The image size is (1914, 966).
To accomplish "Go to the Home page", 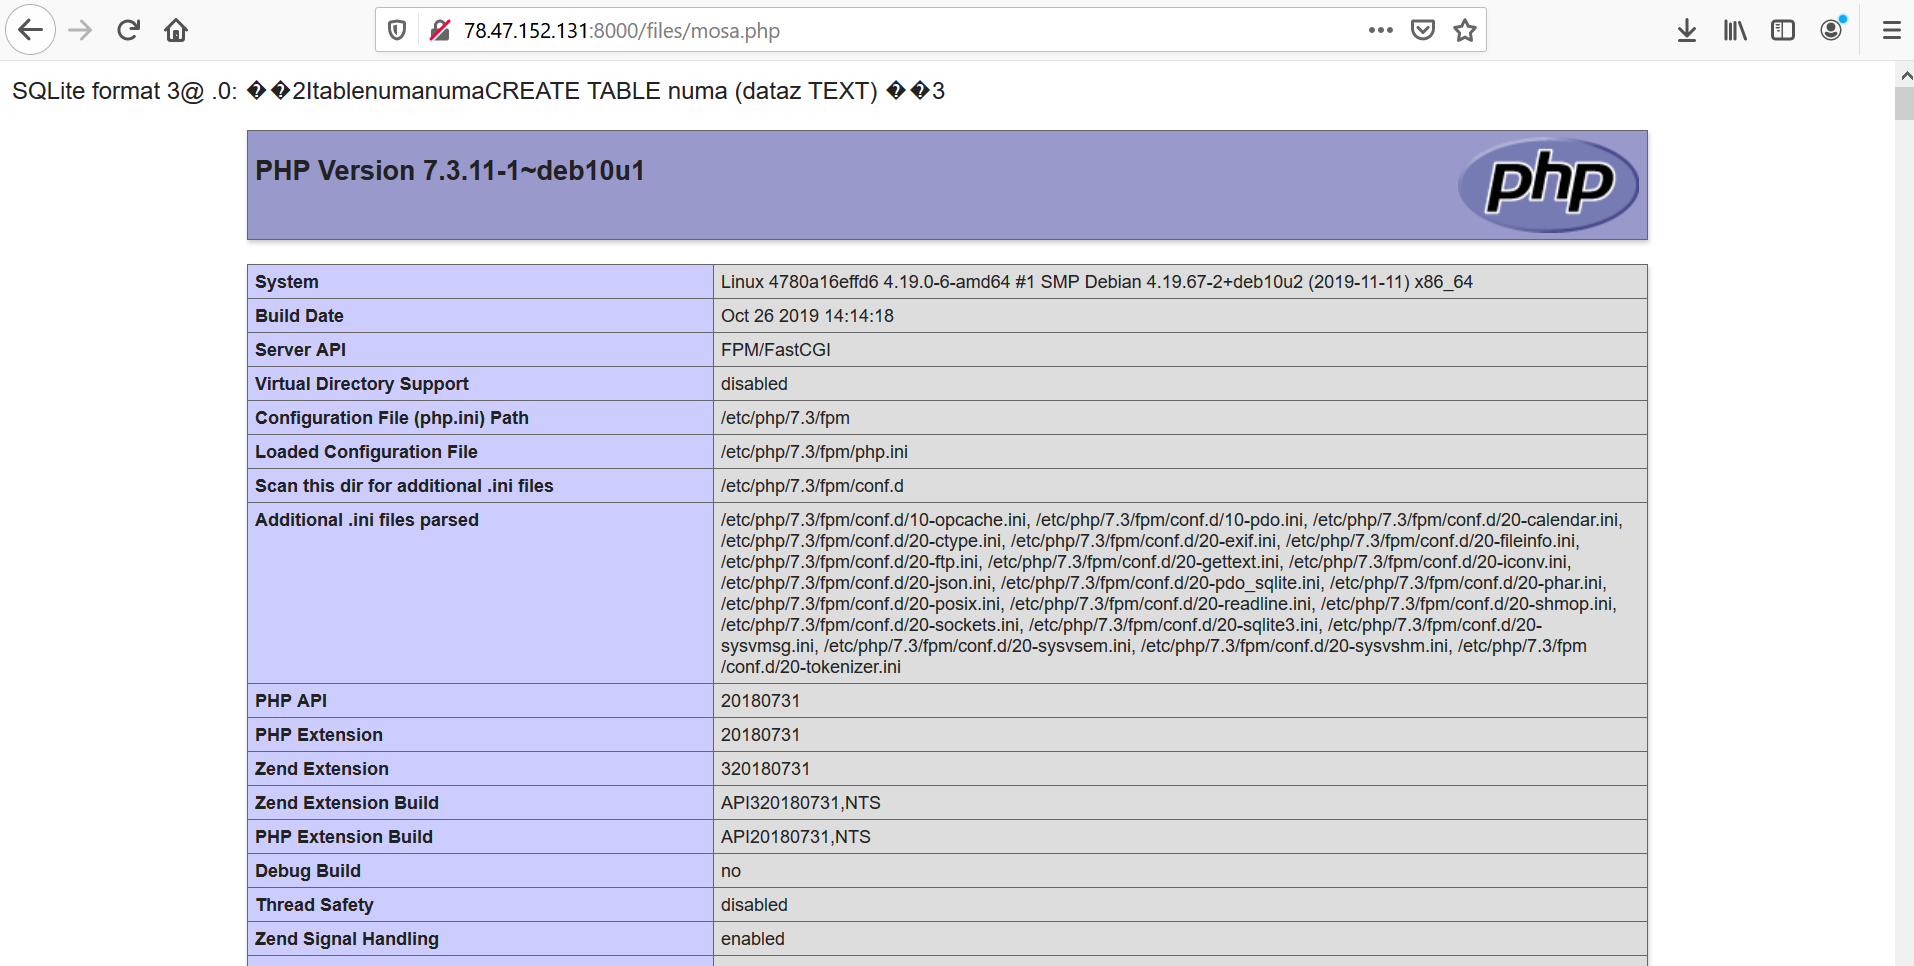I will pyautogui.click(x=176, y=30).
